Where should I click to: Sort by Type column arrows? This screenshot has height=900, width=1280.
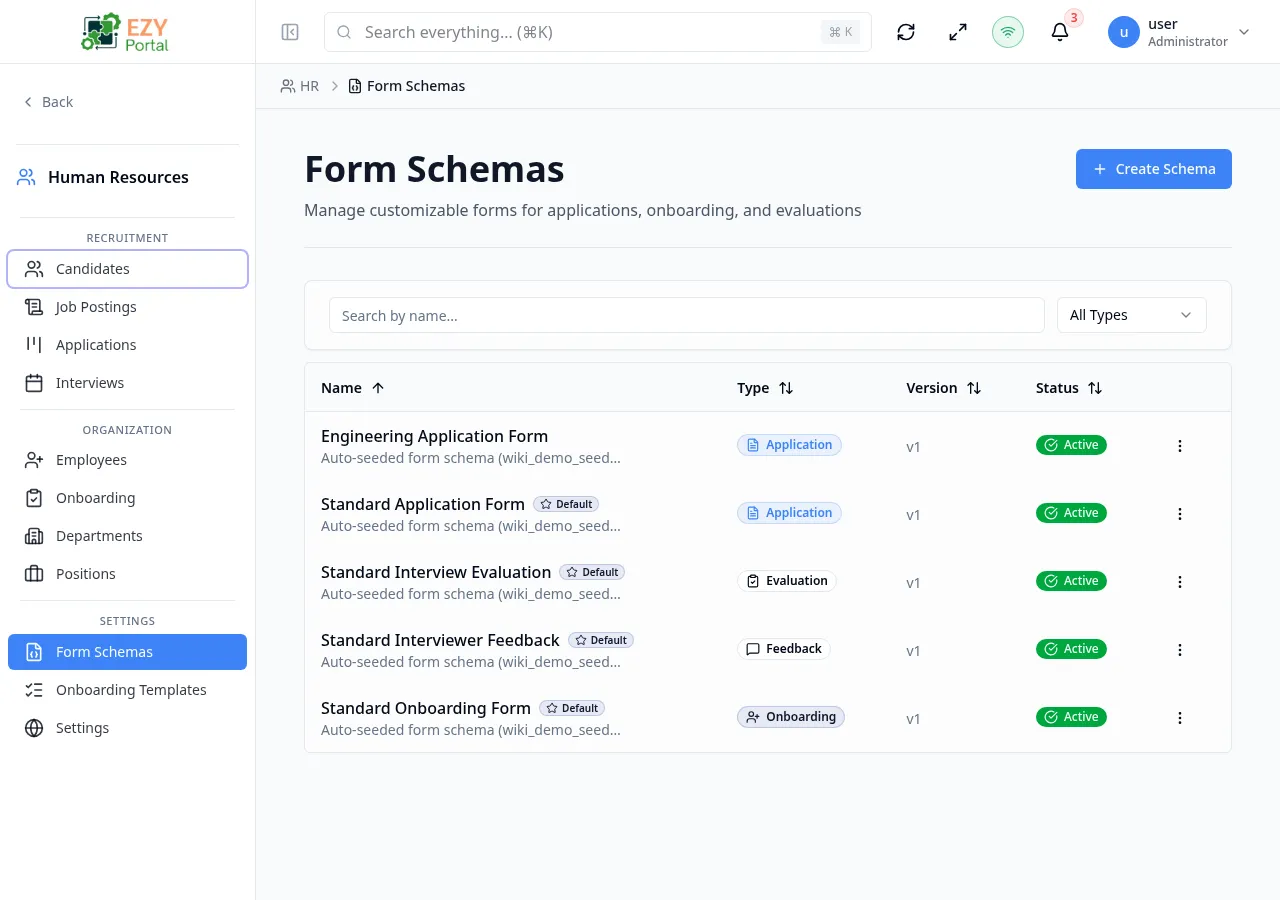(786, 388)
